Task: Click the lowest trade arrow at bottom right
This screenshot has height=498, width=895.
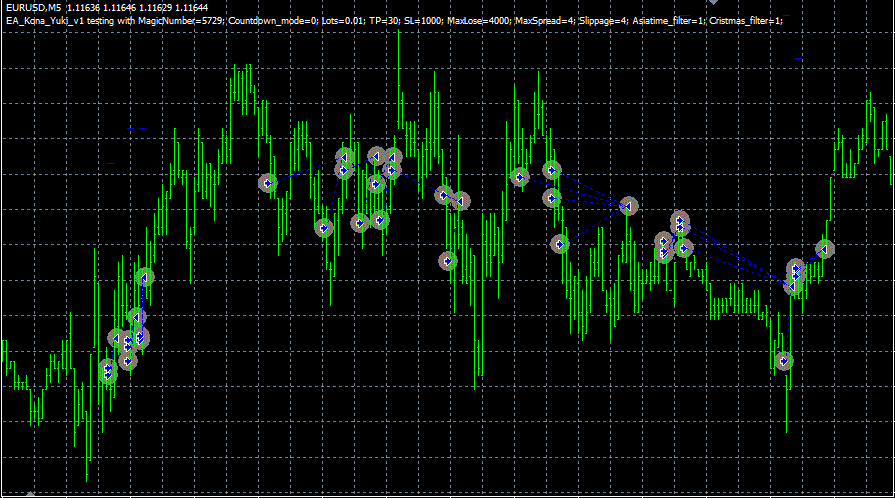Action: coord(784,361)
